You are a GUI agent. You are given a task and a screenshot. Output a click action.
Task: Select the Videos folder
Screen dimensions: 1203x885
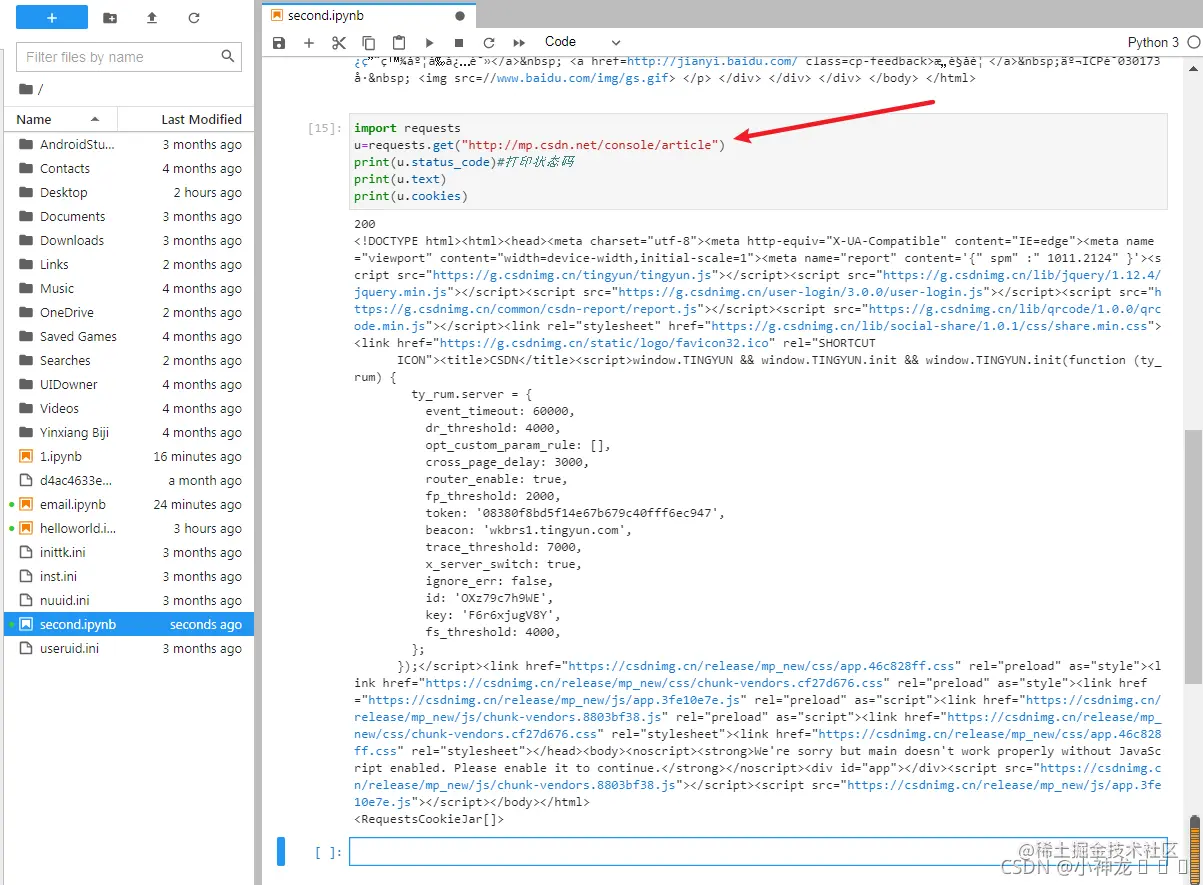pyautogui.click(x=129, y=408)
